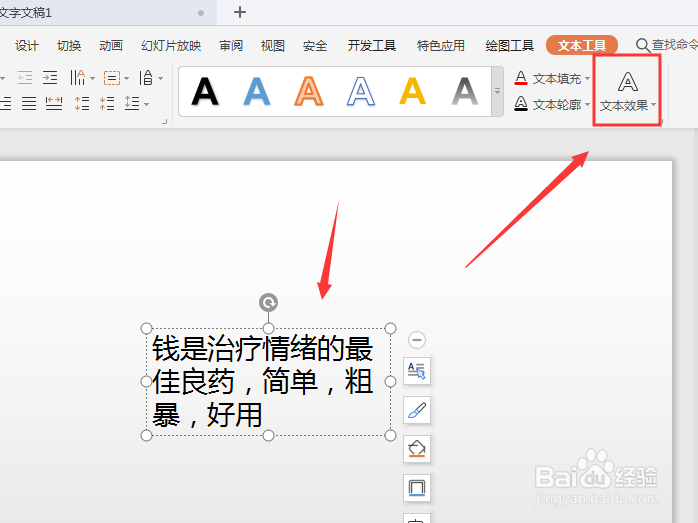Click the 查找命令 search box

[x=666, y=45]
